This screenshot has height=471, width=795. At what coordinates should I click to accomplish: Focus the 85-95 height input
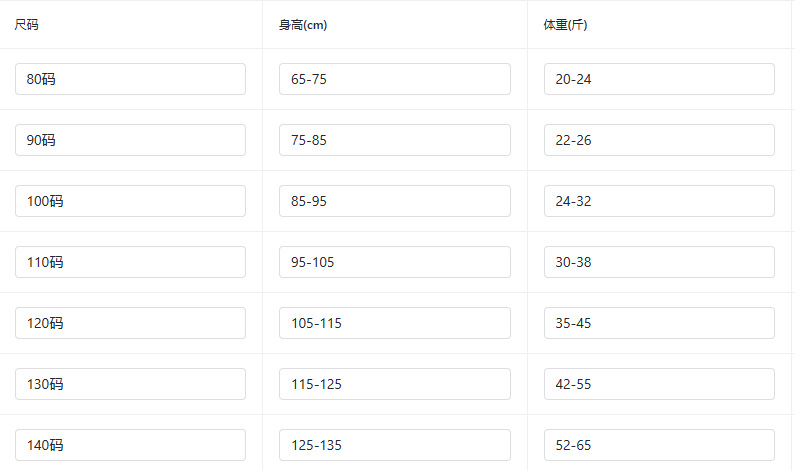pyautogui.click(x=394, y=201)
